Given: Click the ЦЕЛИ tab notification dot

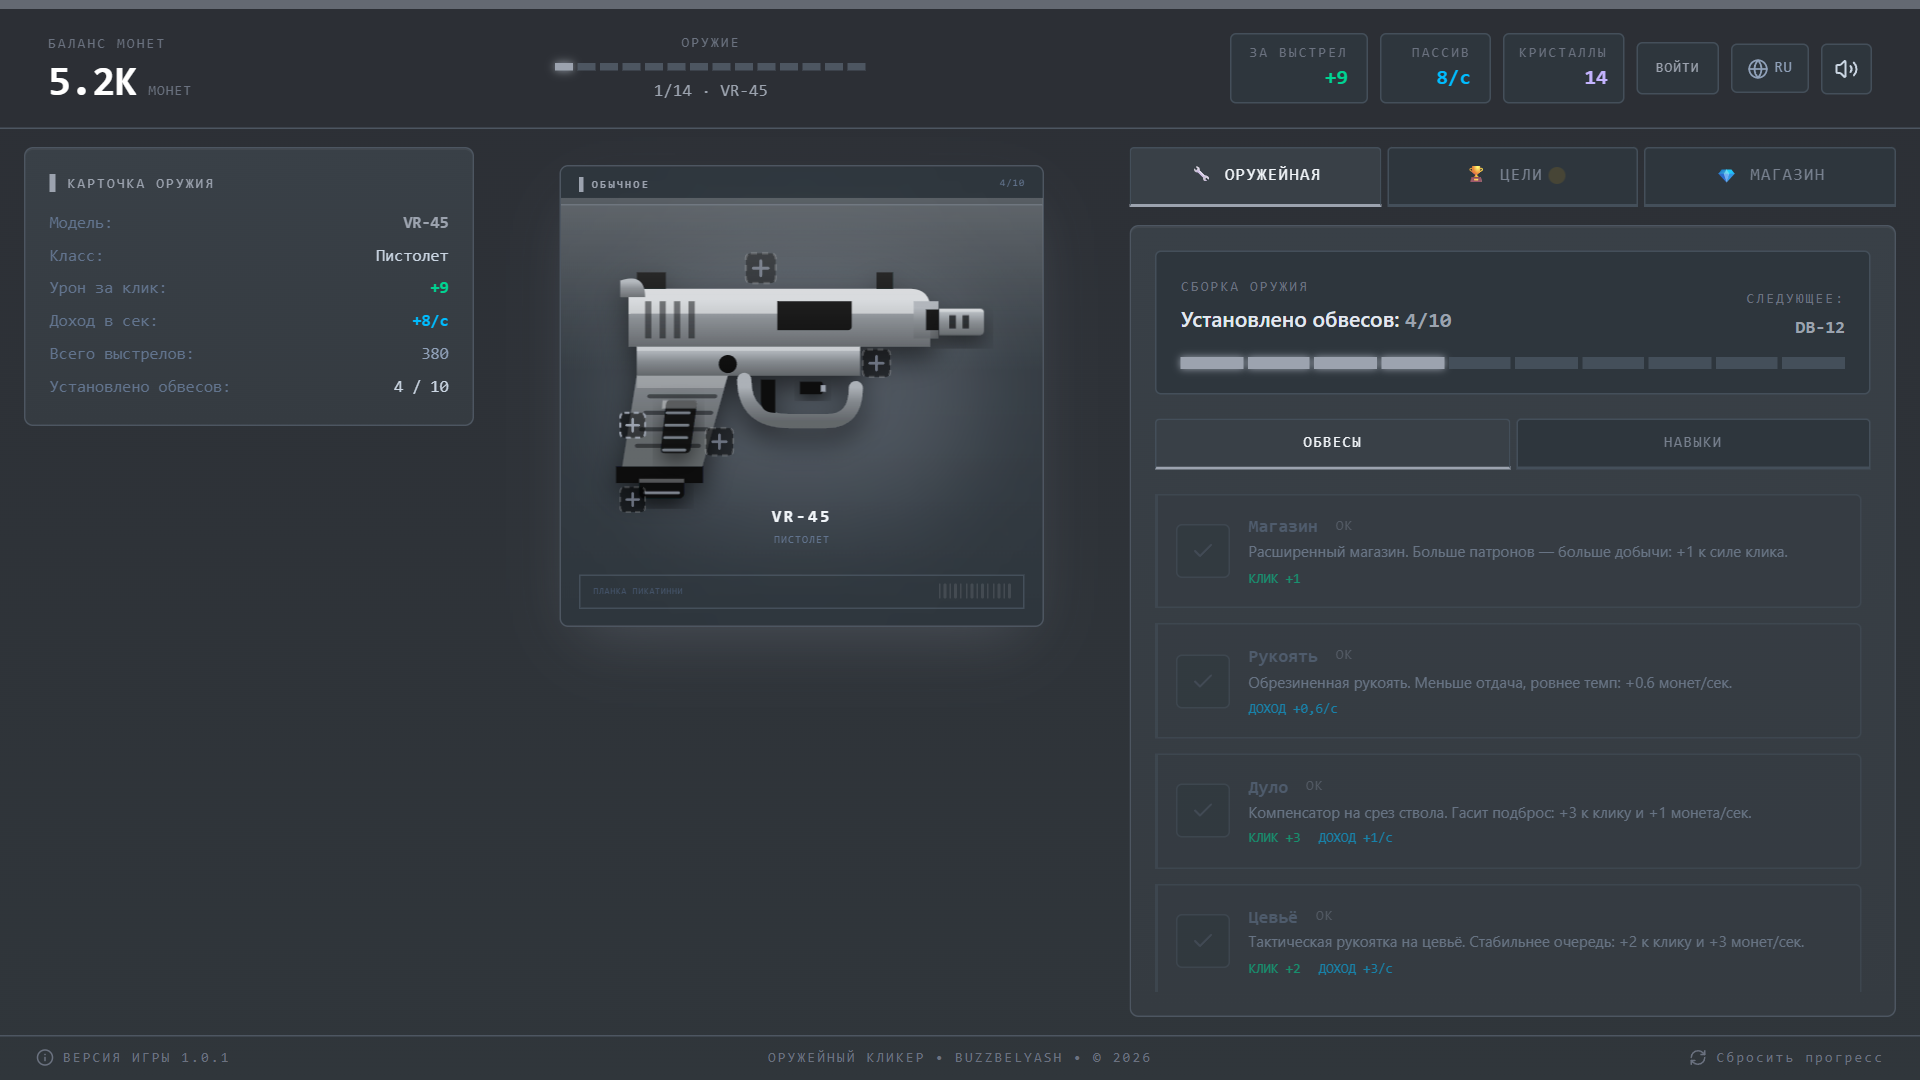Looking at the screenshot, I should coord(1557,175).
